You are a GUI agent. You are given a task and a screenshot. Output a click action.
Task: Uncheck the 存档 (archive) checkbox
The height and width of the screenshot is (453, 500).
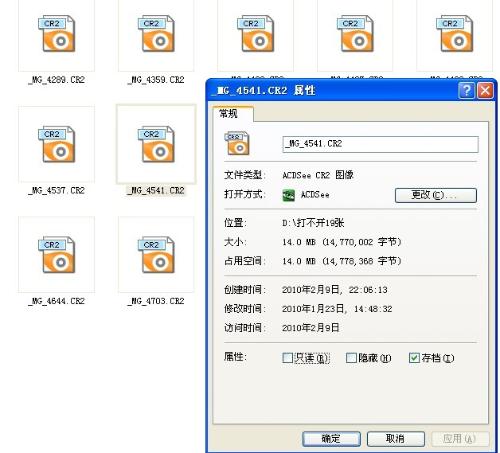pos(414,358)
